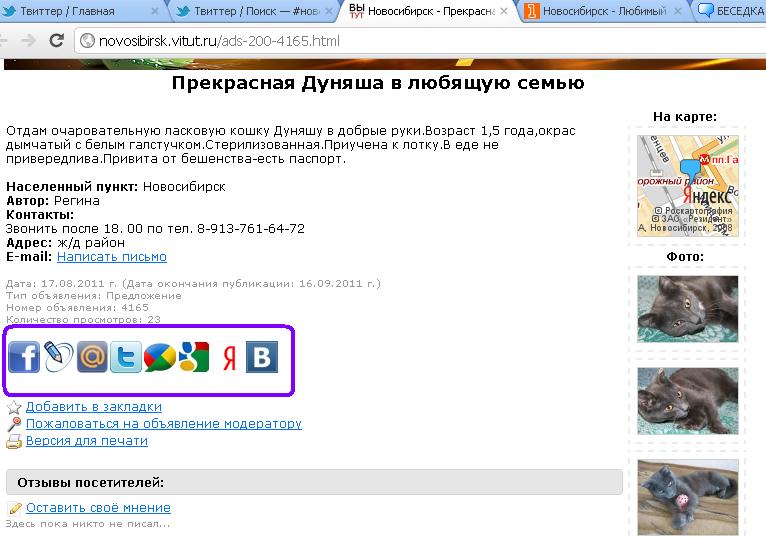Click the star bookmark icon
766x542 pixels.
14,407
